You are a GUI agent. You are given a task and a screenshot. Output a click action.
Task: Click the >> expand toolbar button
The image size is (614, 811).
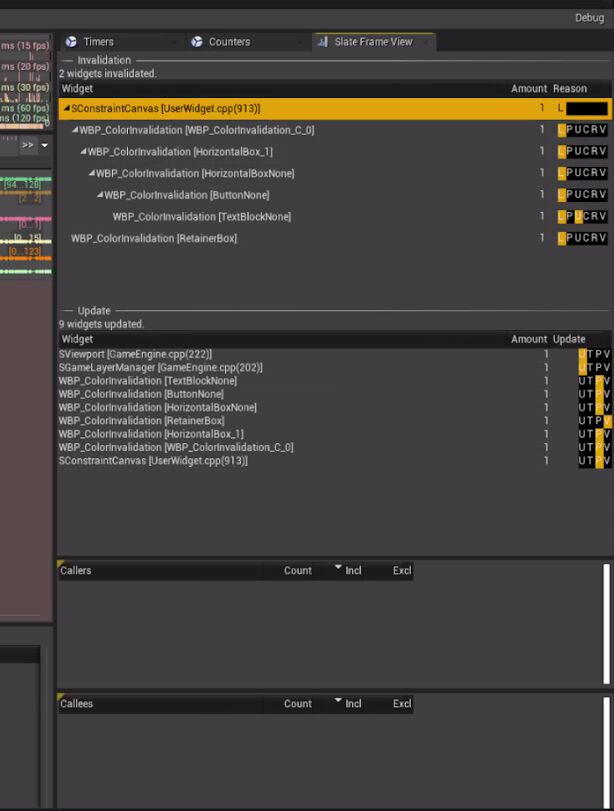point(28,145)
